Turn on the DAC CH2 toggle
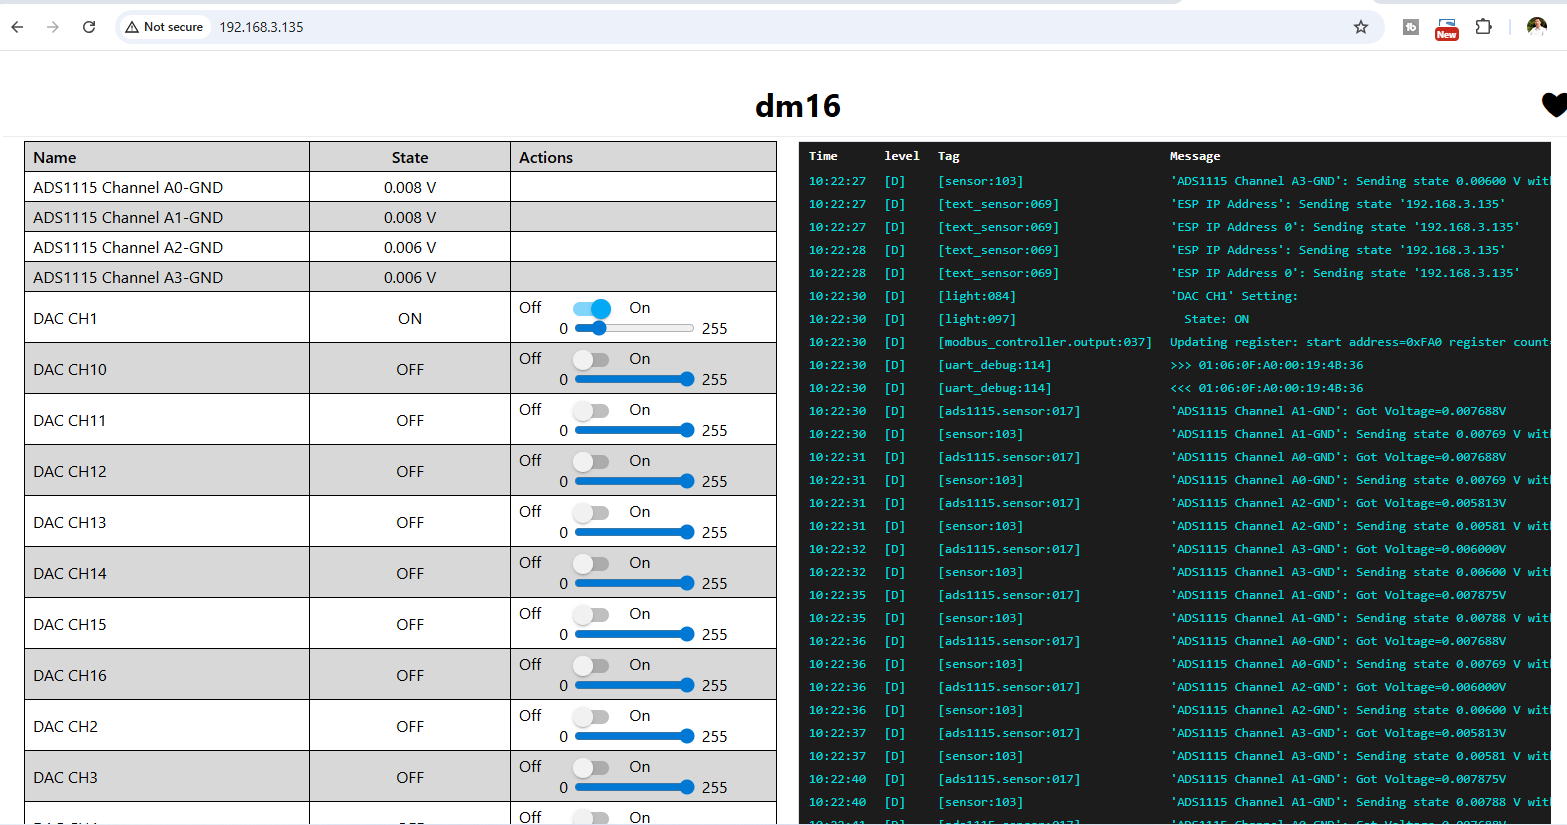1567x825 pixels. point(591,716)
